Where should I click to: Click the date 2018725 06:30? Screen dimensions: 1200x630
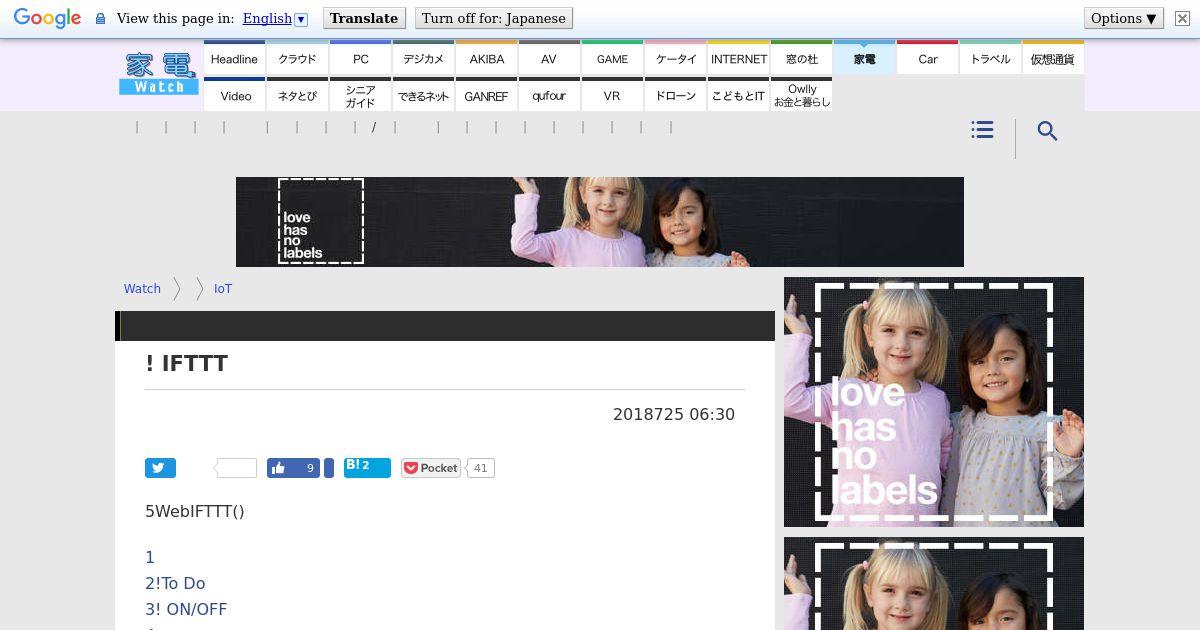tap(674, 414)
